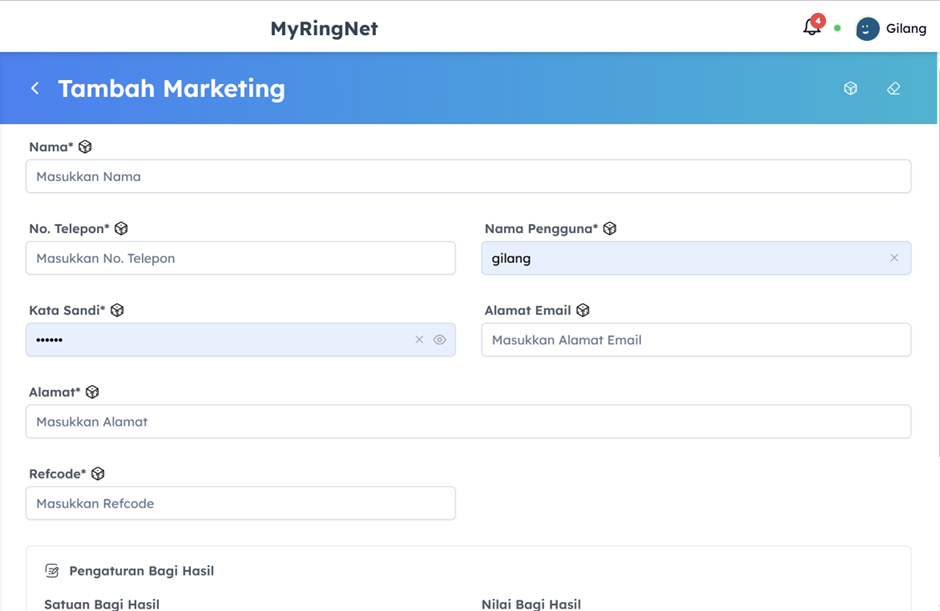The height and width of the screenshot is (611, 940).
Task: Clear the Kata Sandi field value
Action: pos(419,340)
